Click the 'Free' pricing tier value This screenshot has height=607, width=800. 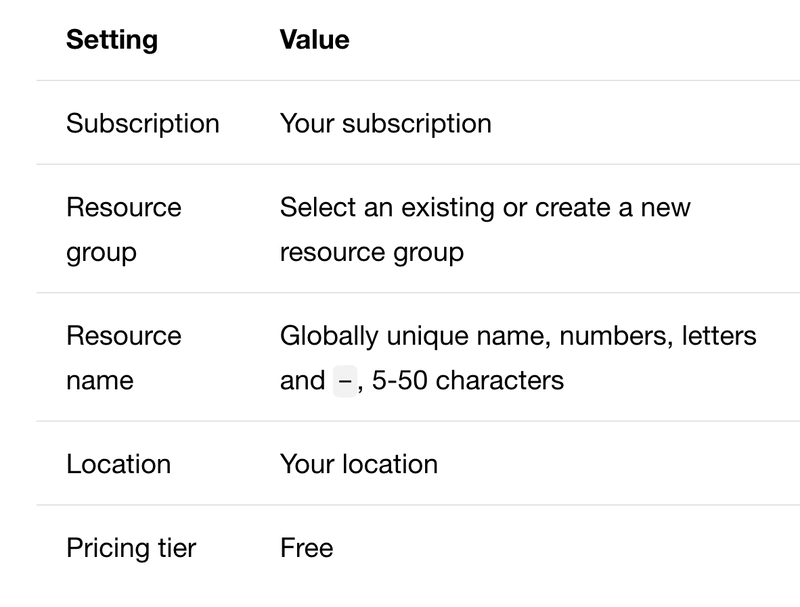306,548
